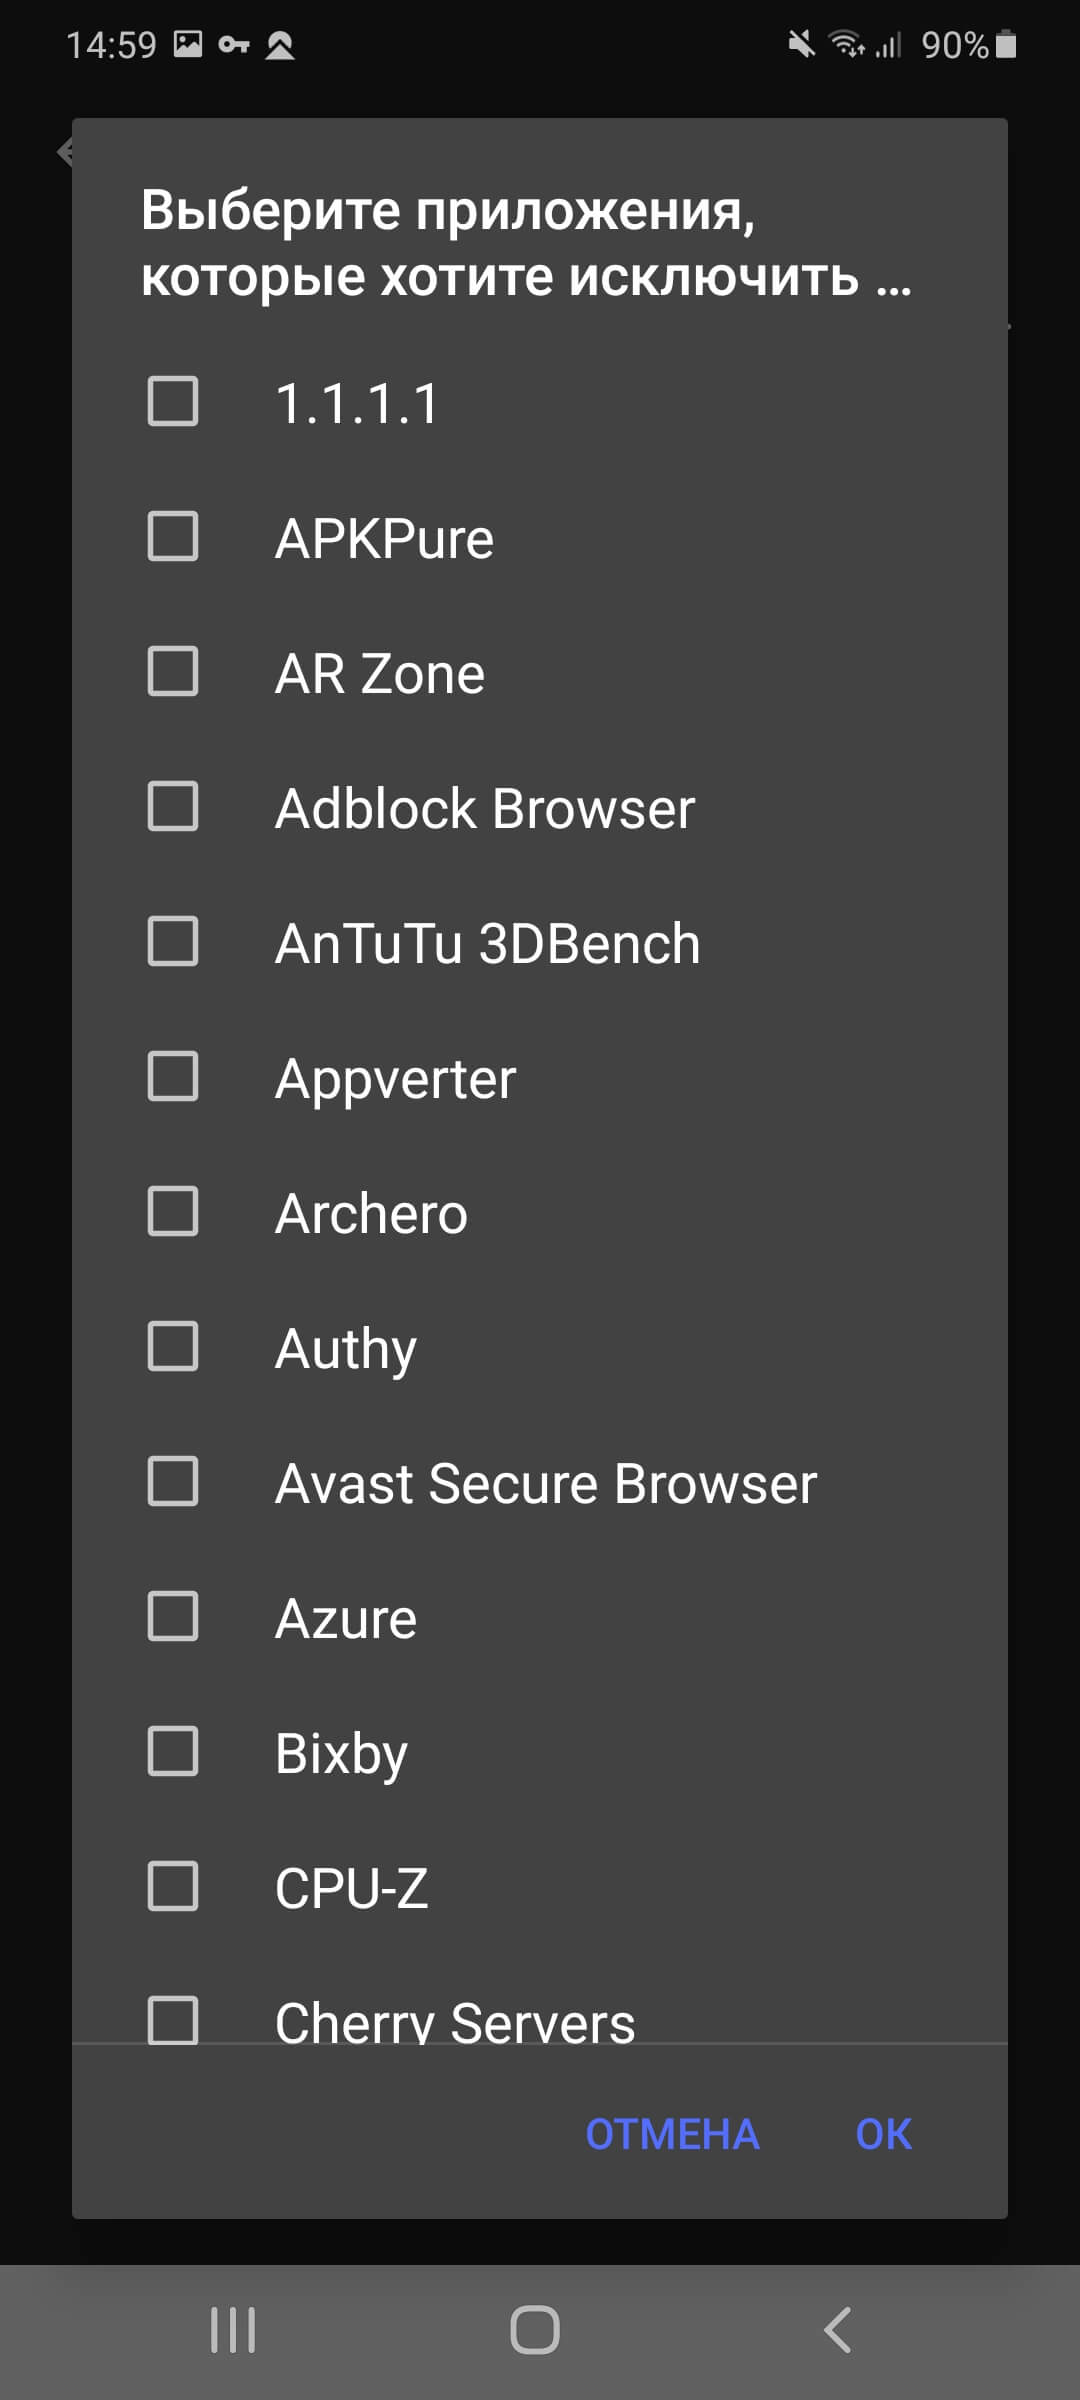This screenshot has width=1080, height=2400.
Task: Check the 1.1.1.1 app checkbox
Action: (173, 402)
